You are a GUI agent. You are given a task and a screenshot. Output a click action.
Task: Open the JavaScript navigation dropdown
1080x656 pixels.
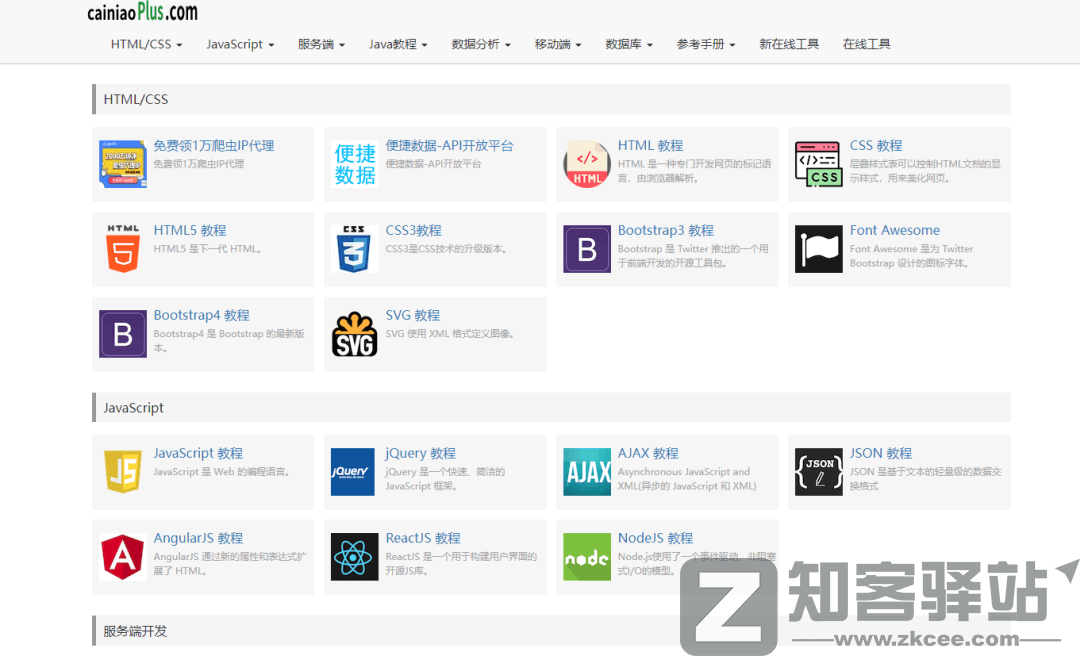[x=240, y=44]
